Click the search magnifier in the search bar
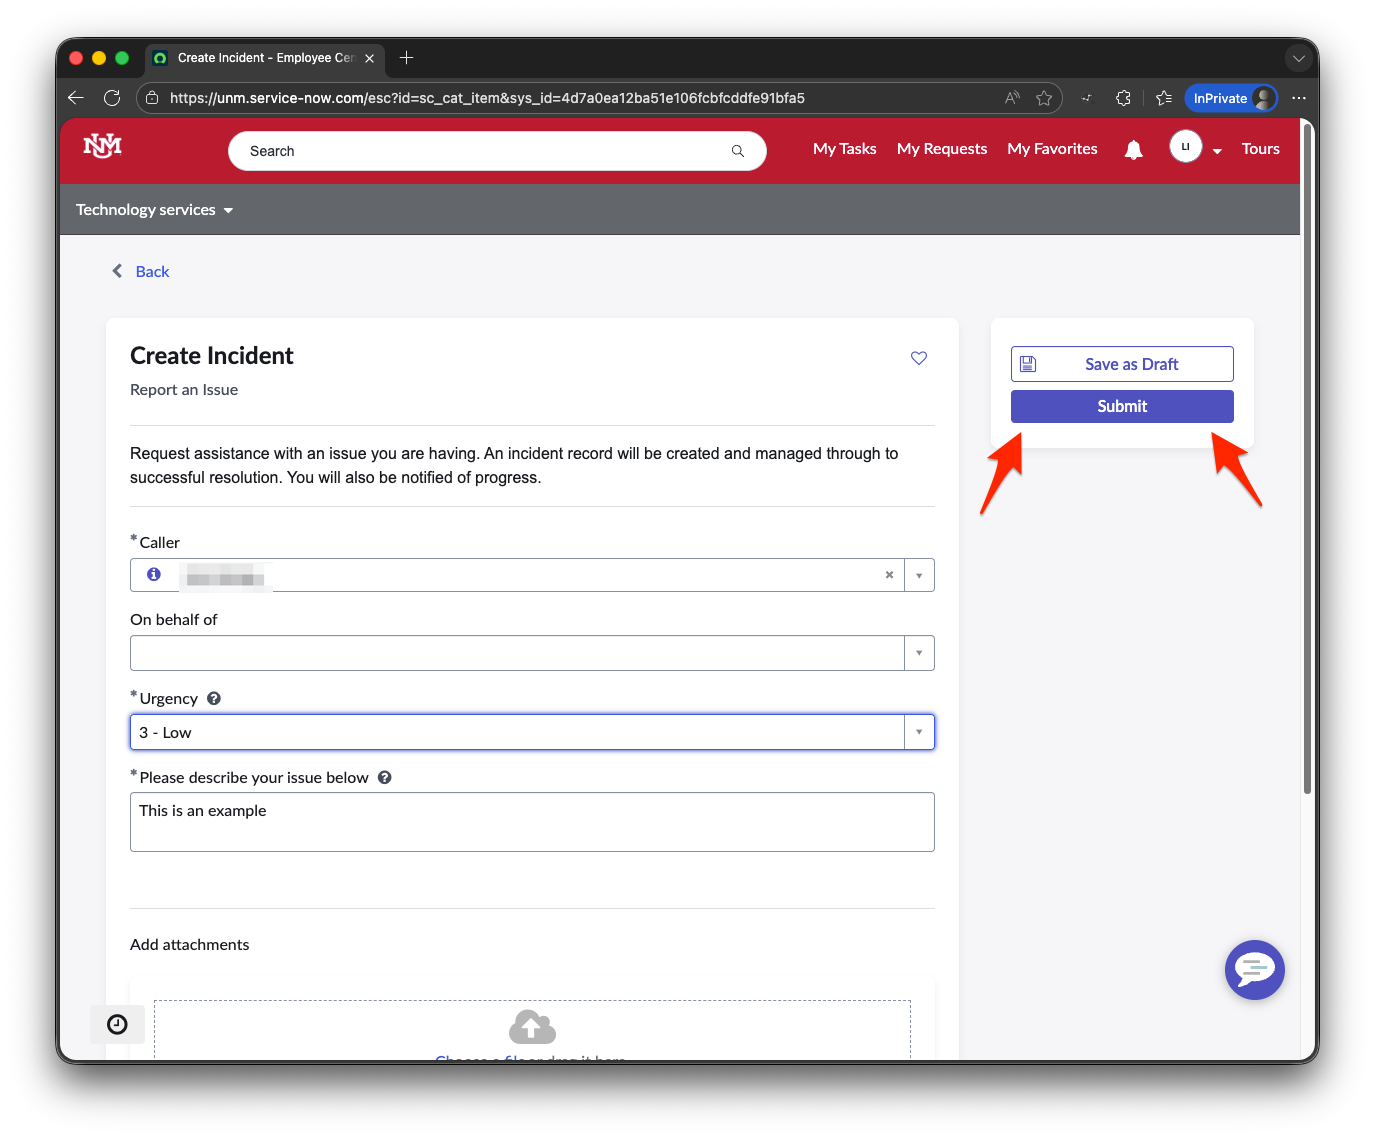1375x1138 pixels. [737, 150]
